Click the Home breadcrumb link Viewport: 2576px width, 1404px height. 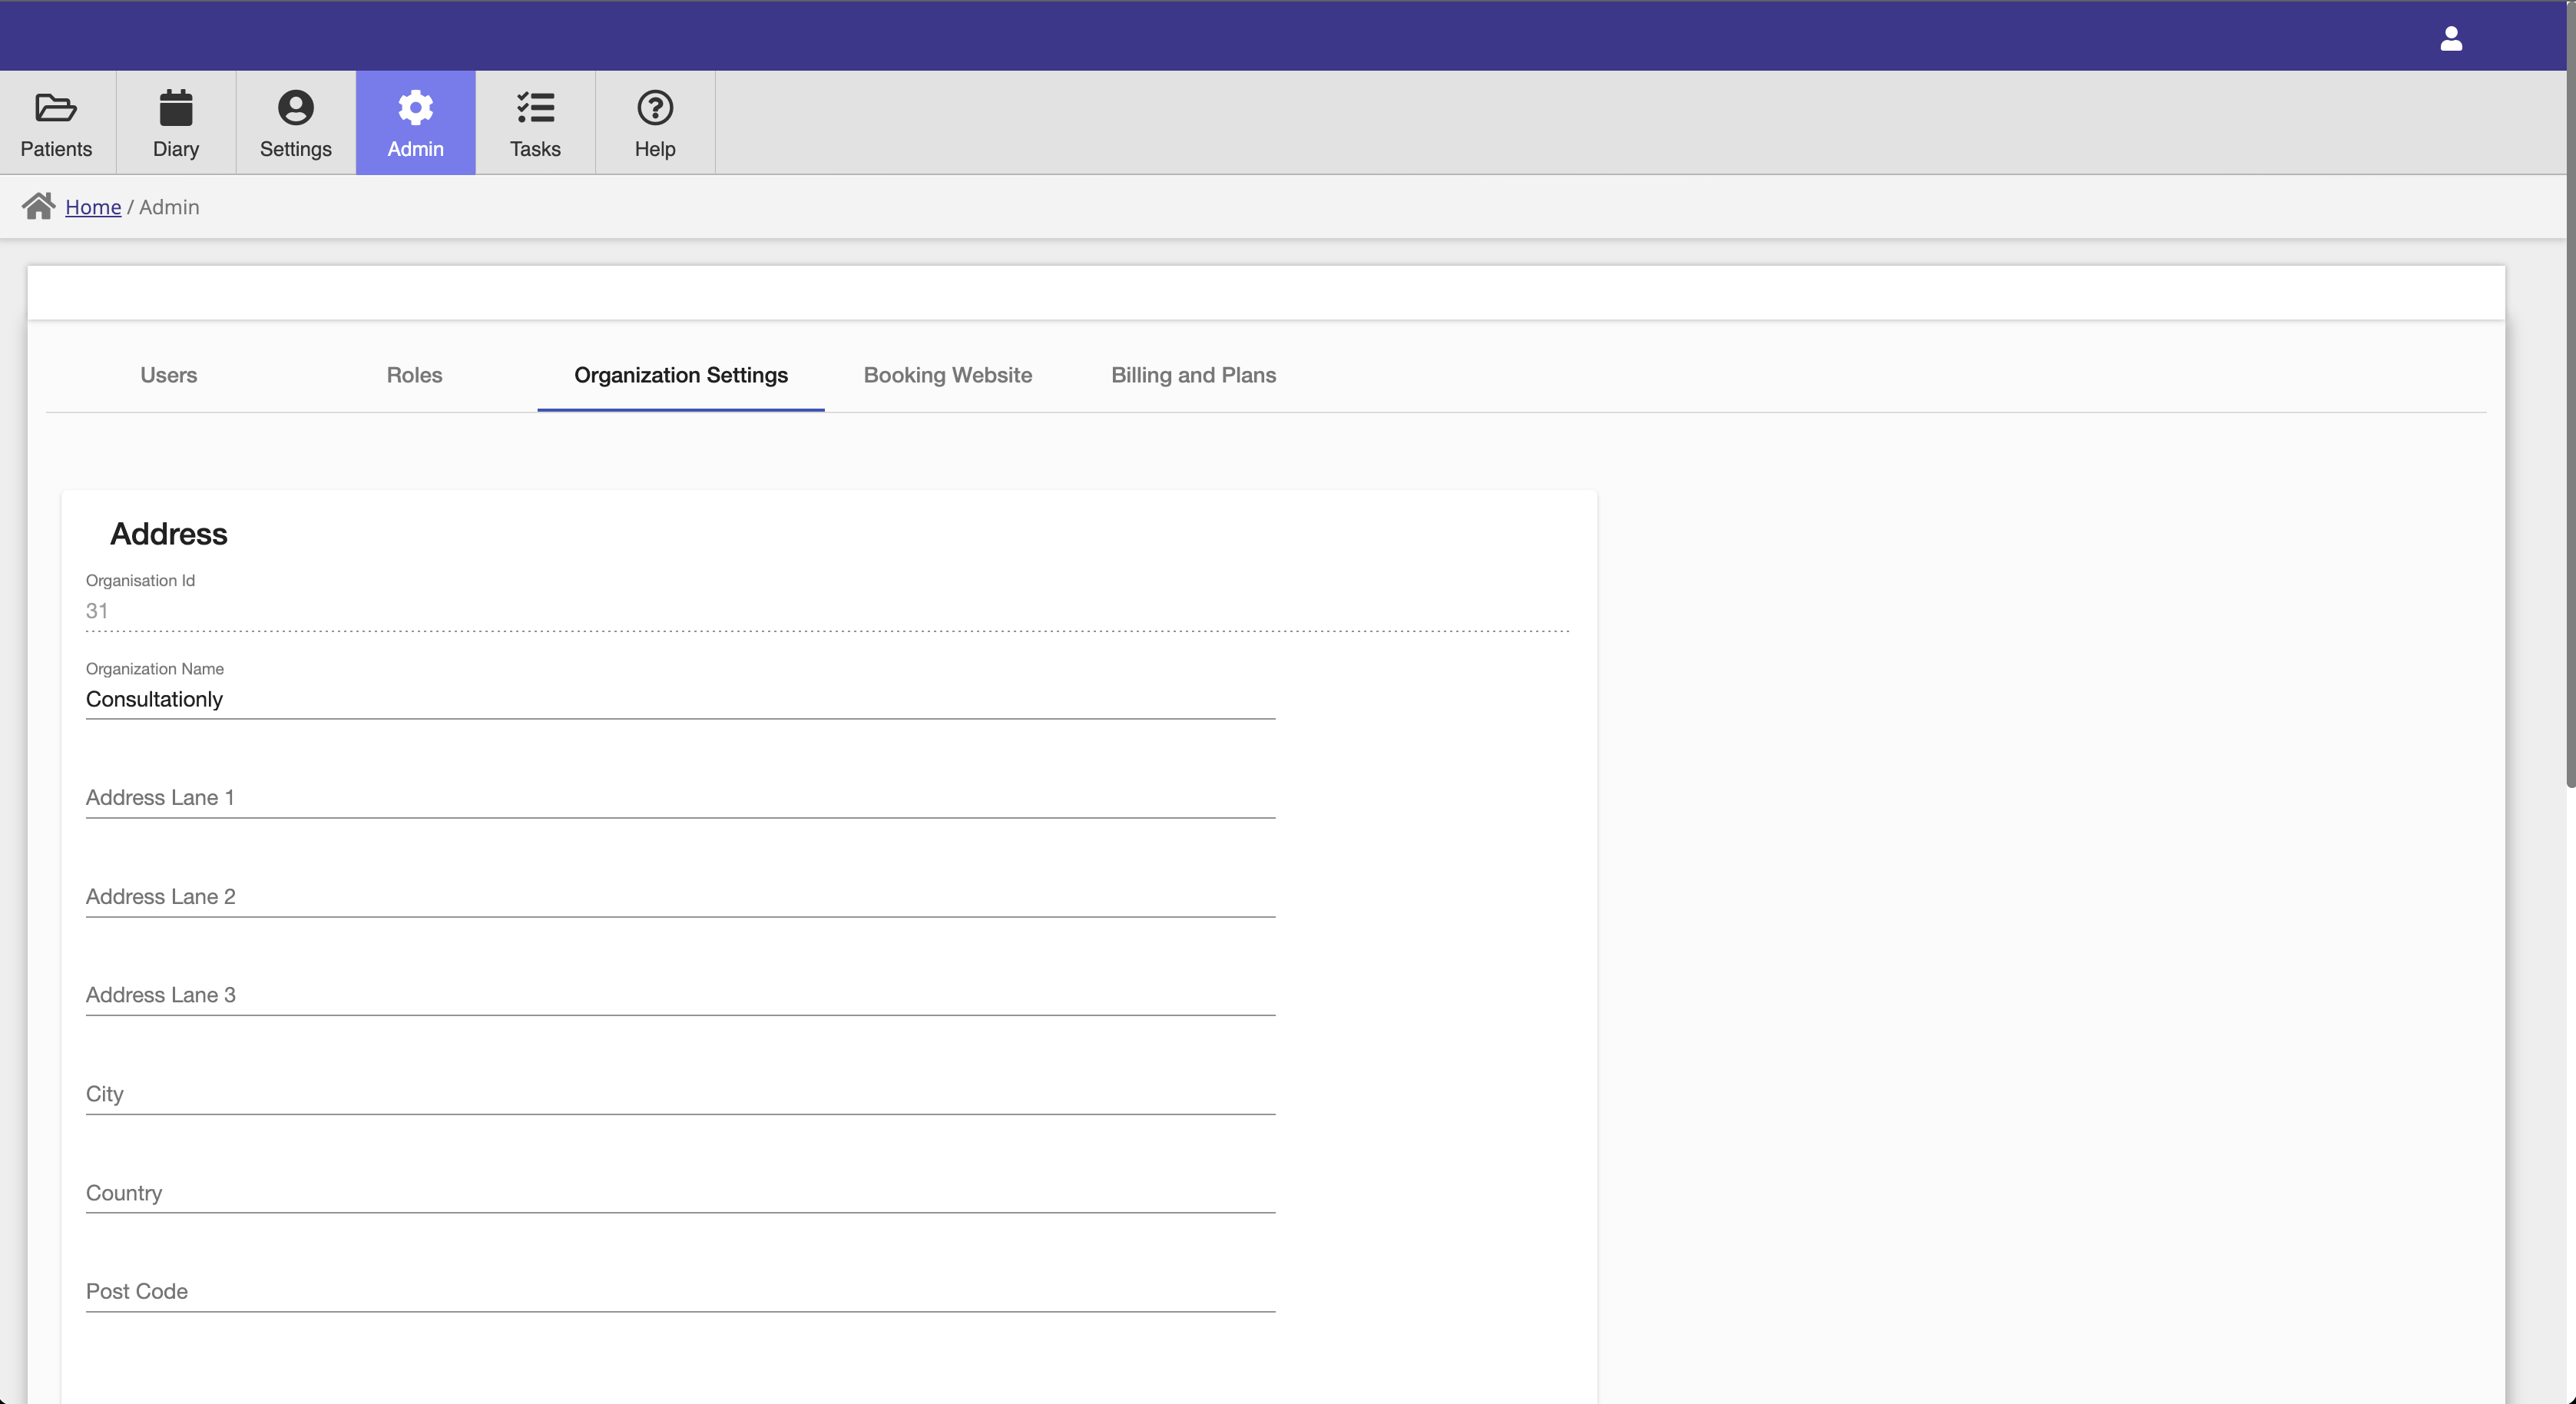[94, 207]
